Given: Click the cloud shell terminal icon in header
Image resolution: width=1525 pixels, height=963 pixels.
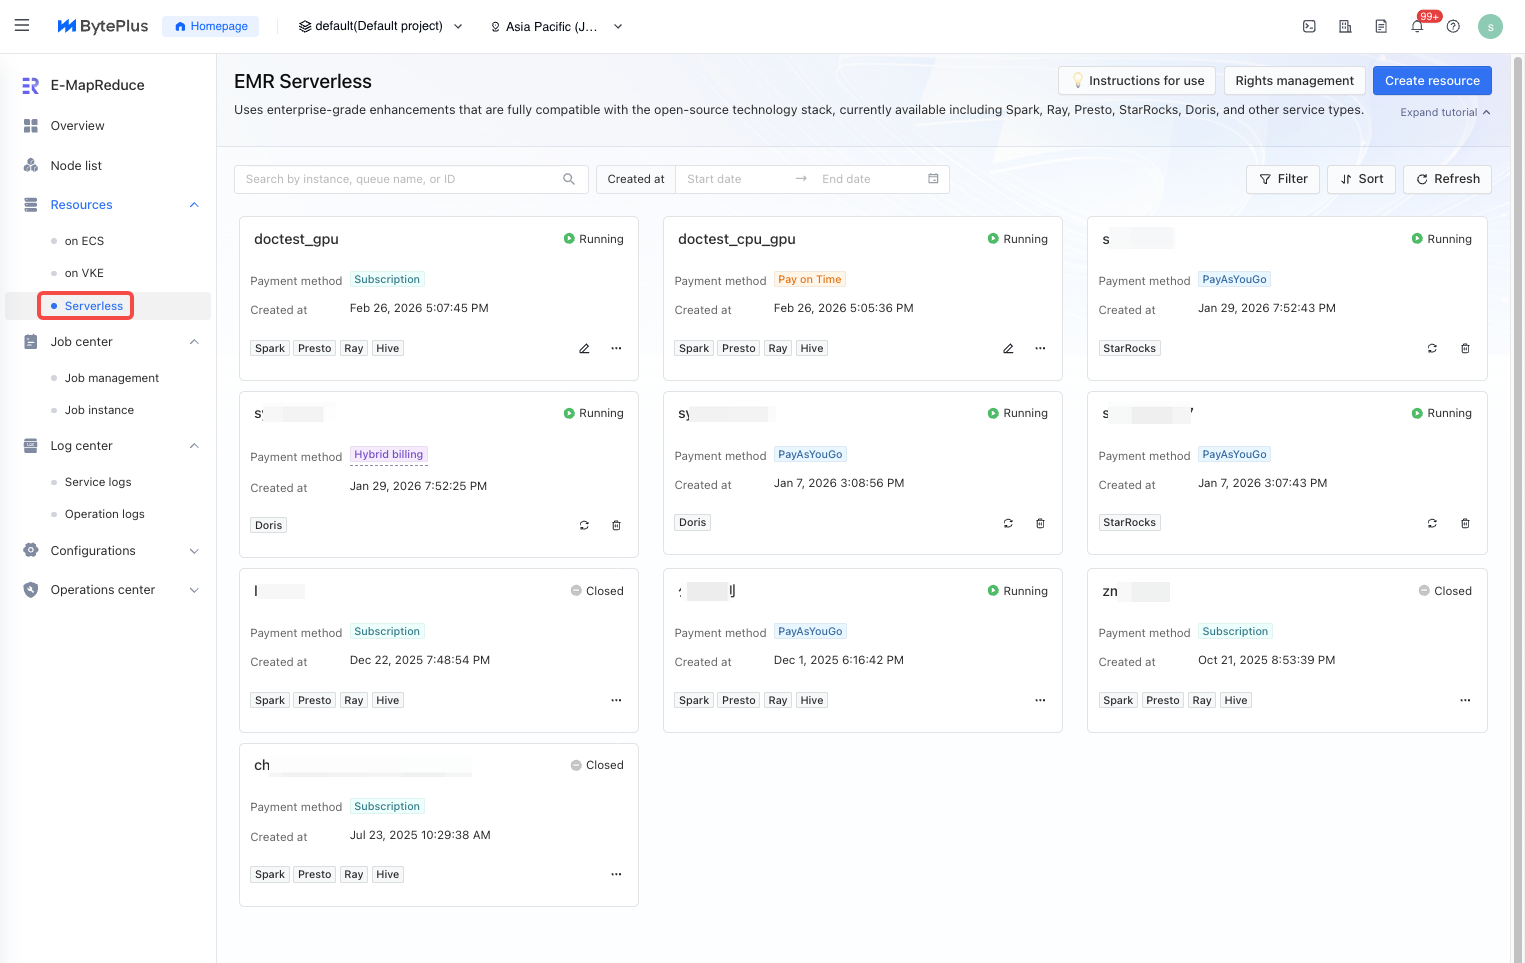Looking at the screenshot, I should click(1309, 27).
